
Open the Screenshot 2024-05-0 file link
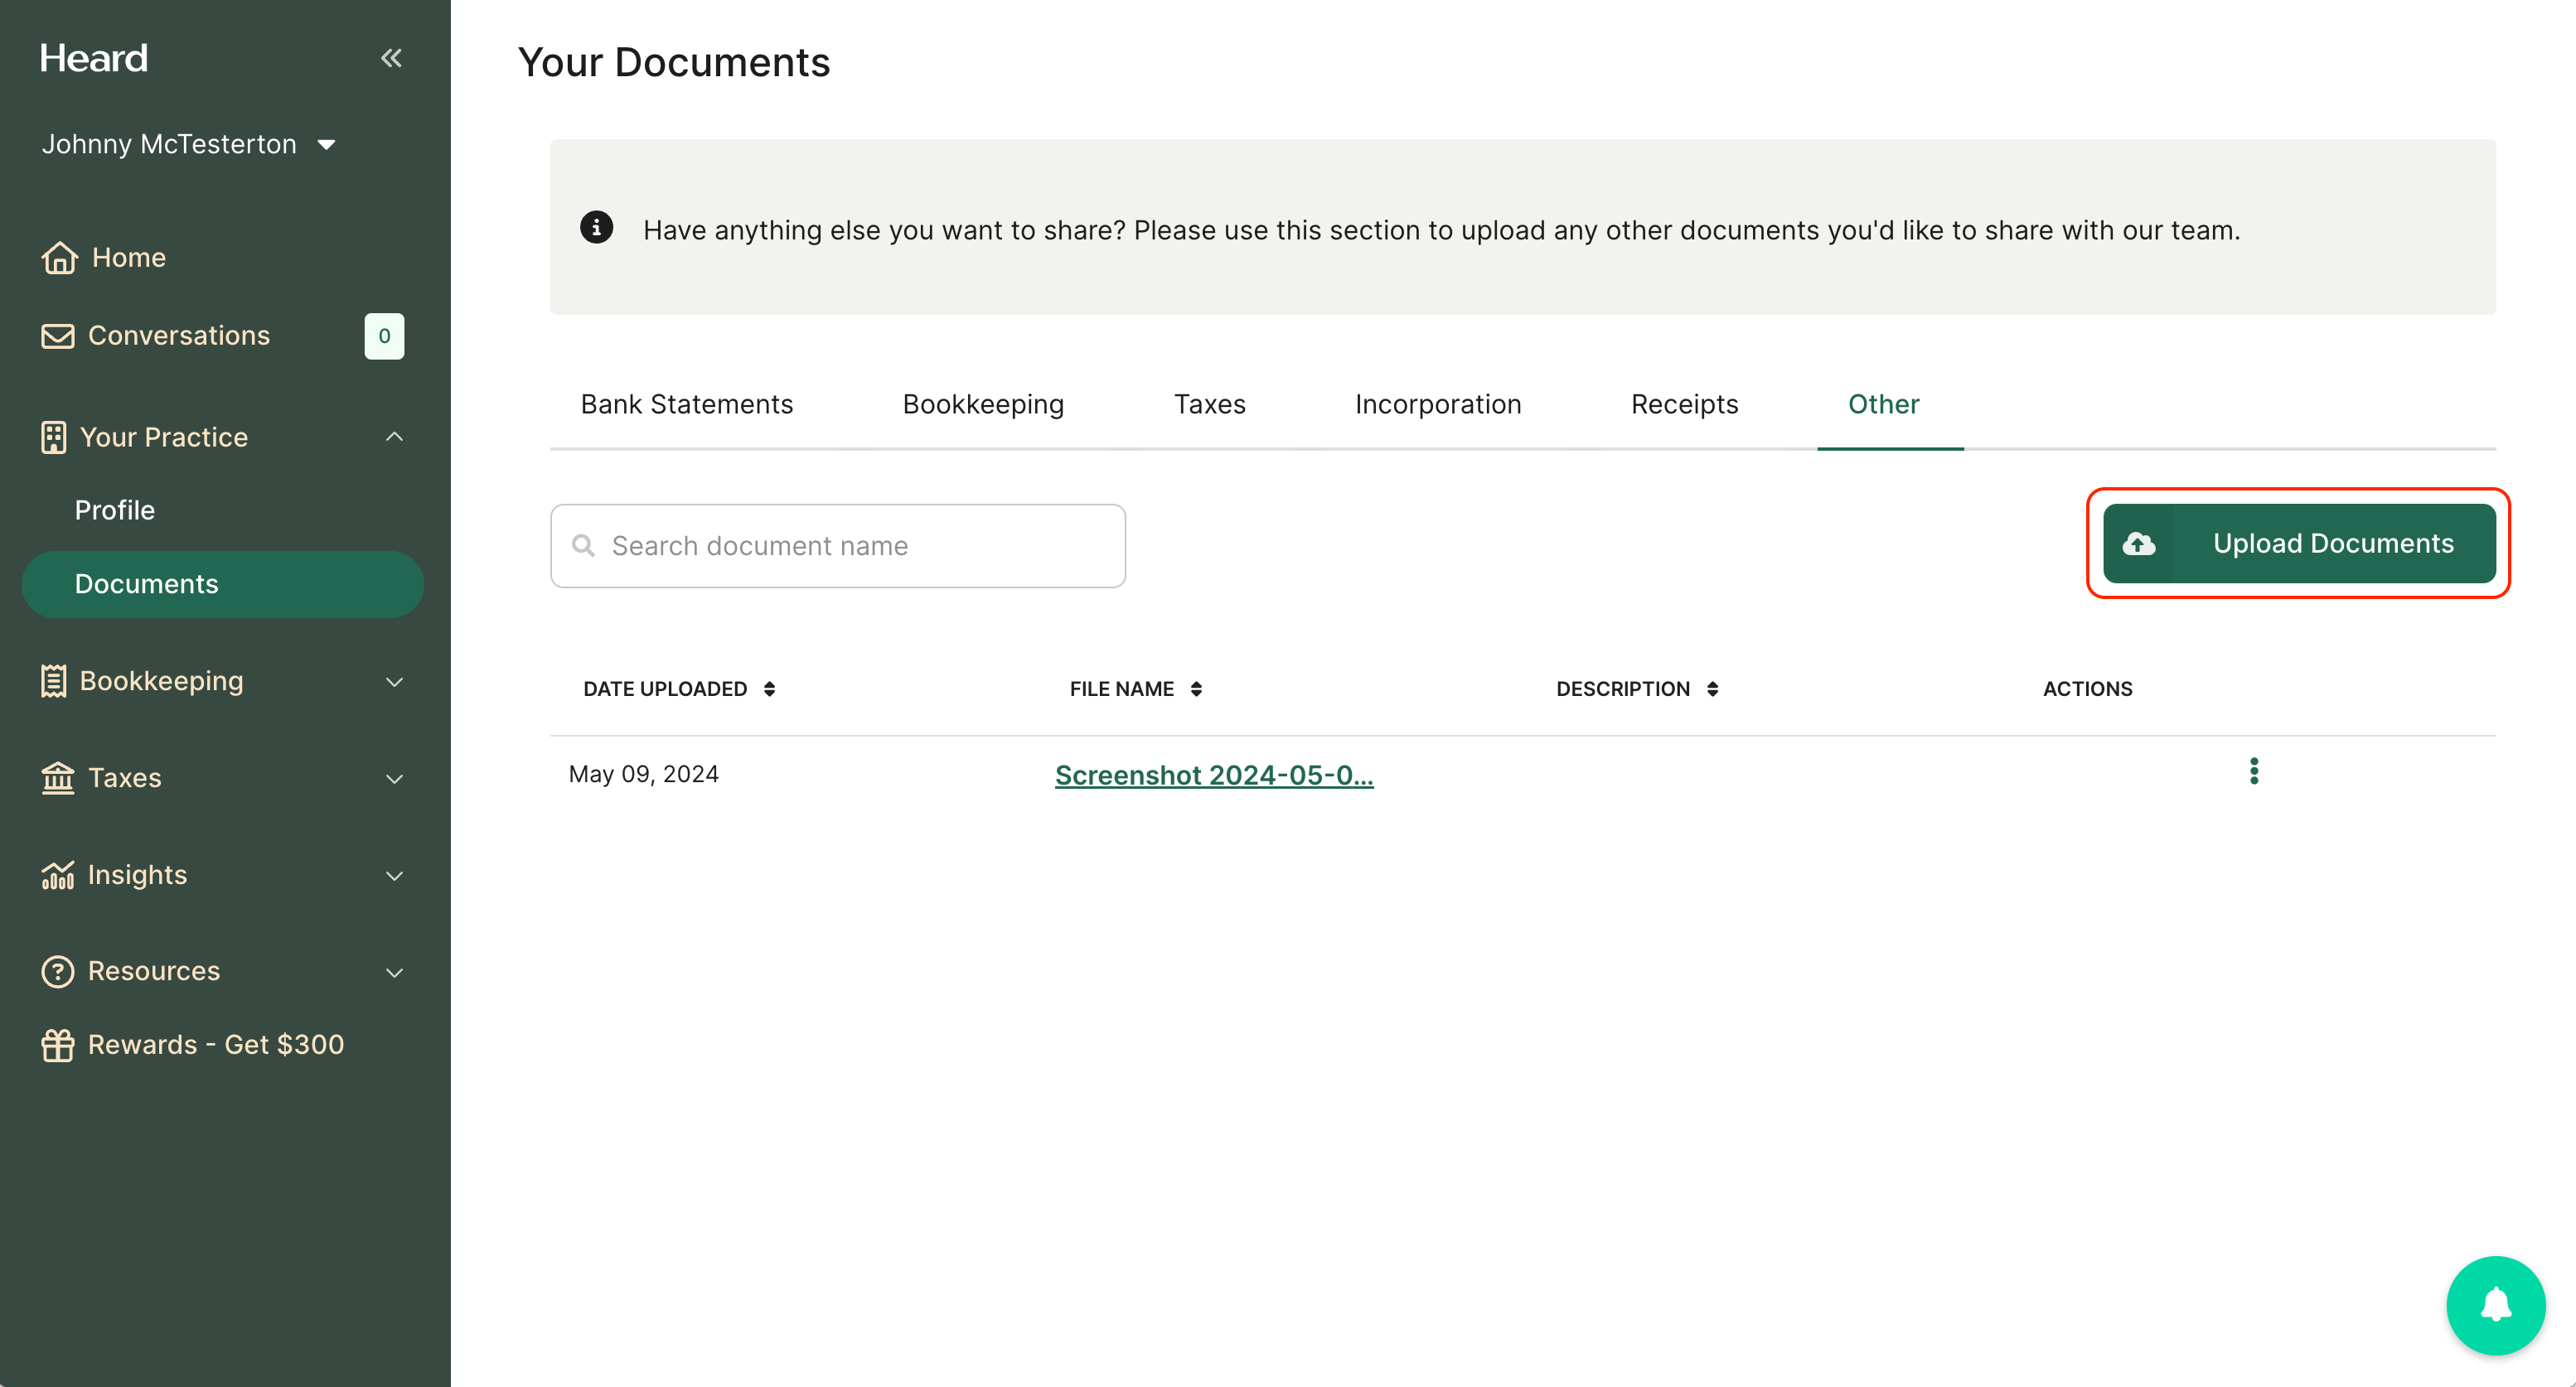tap(1214, 774)
